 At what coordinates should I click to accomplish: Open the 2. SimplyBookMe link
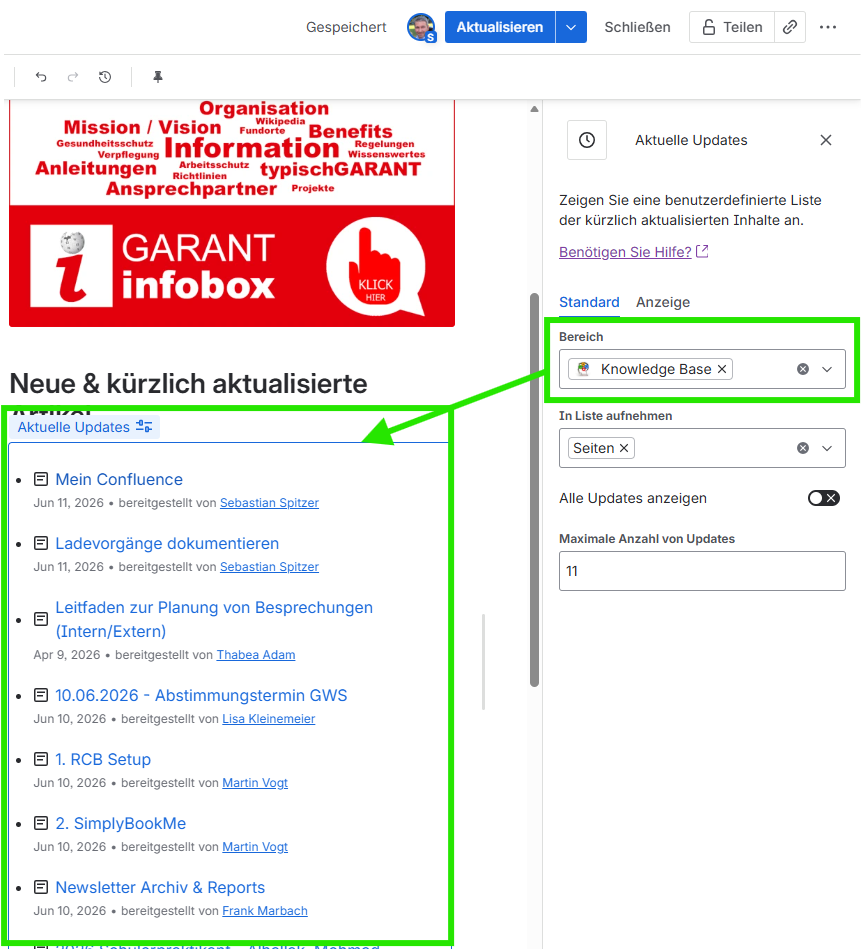coord(121,824)
